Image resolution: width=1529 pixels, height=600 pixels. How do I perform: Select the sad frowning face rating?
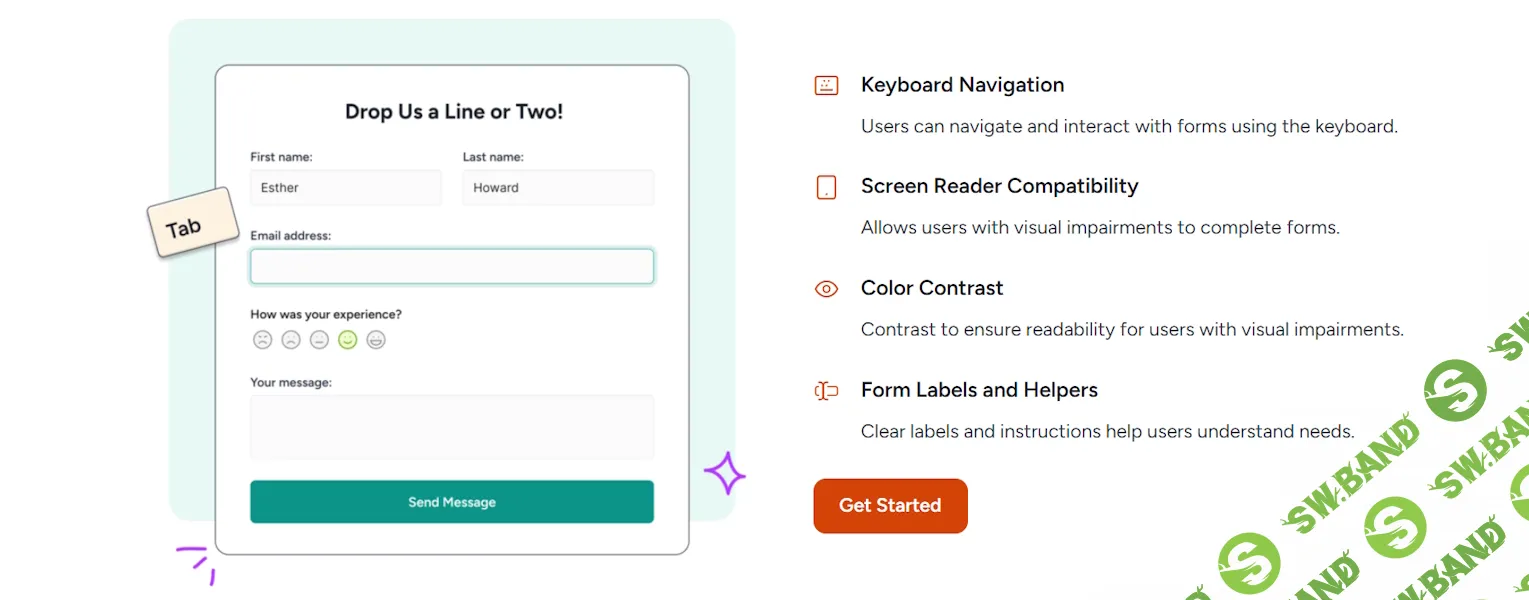tap(291, 340)
